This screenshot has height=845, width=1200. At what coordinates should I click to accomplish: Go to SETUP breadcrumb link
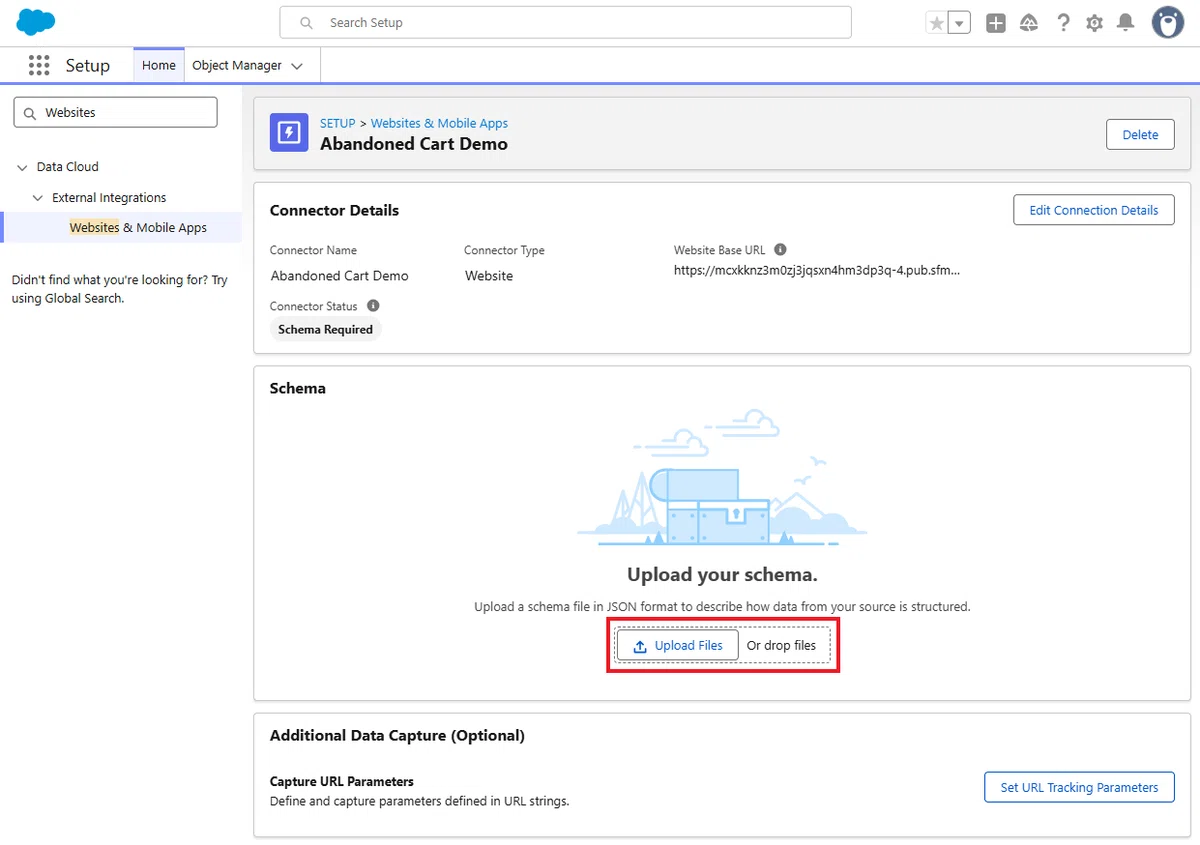[338, 123]
